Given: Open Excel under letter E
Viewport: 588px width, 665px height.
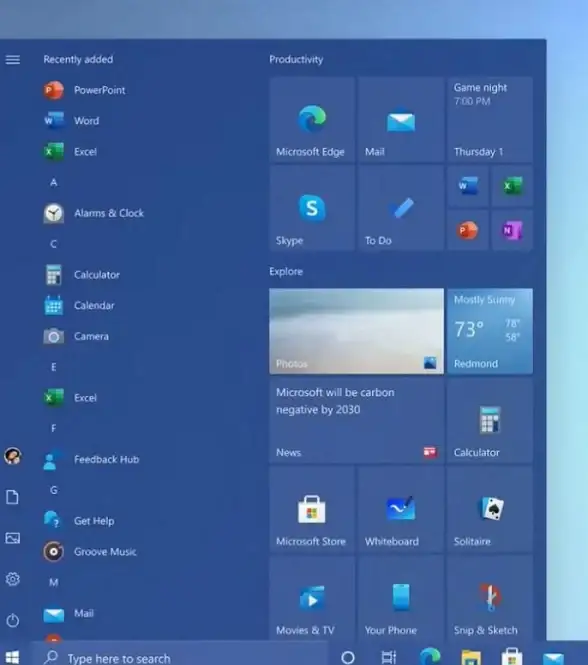Looking at the screenshot, I should 71,398.
